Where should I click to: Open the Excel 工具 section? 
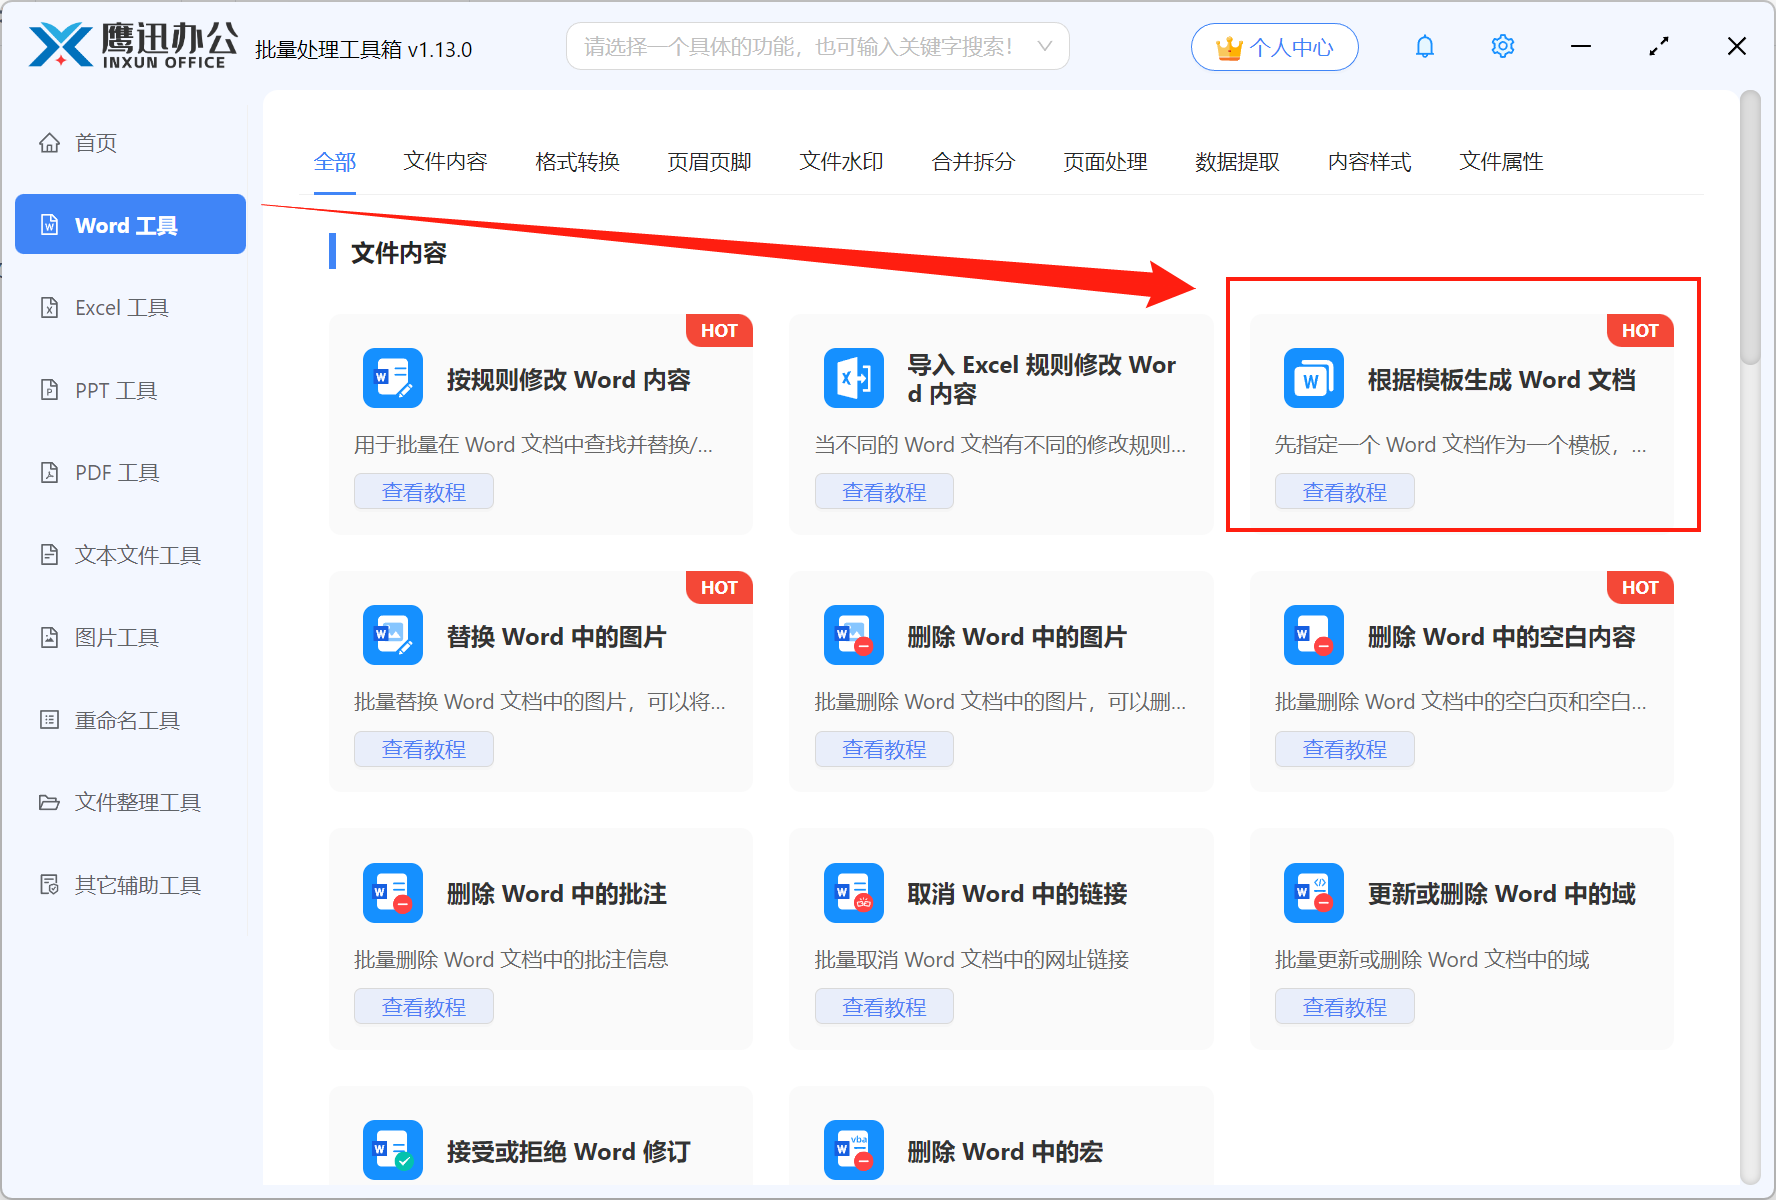122,307
